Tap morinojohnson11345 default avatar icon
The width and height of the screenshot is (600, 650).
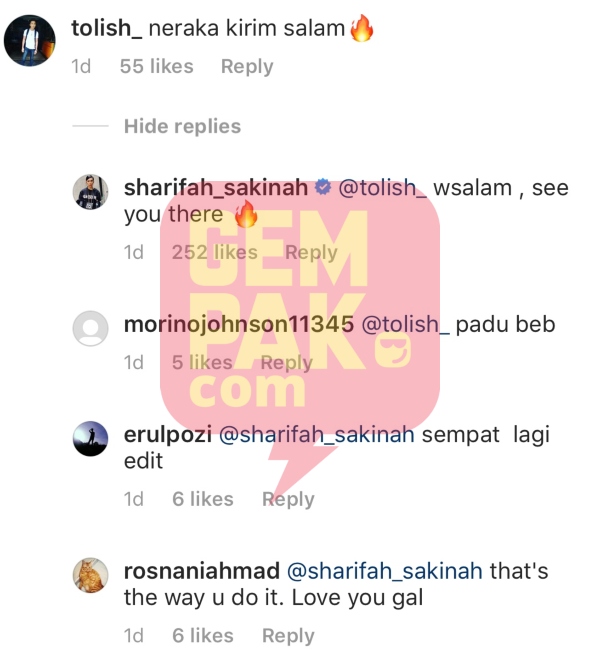[x=90, y=328]
